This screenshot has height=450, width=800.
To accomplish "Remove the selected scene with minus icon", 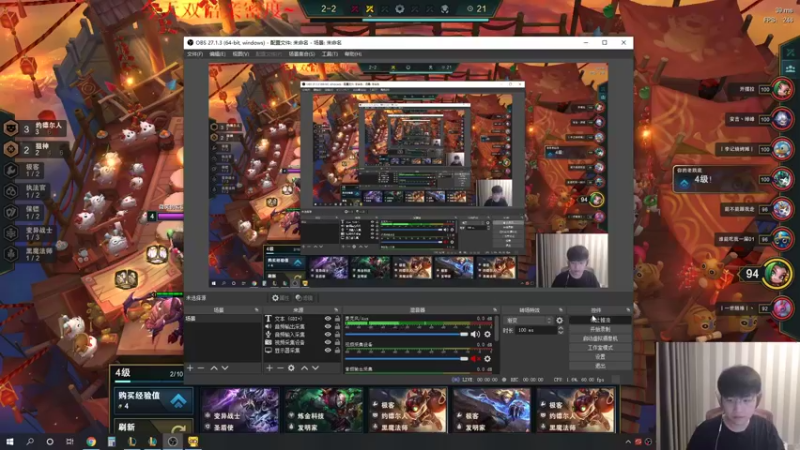I will click(x=201, y=368).
